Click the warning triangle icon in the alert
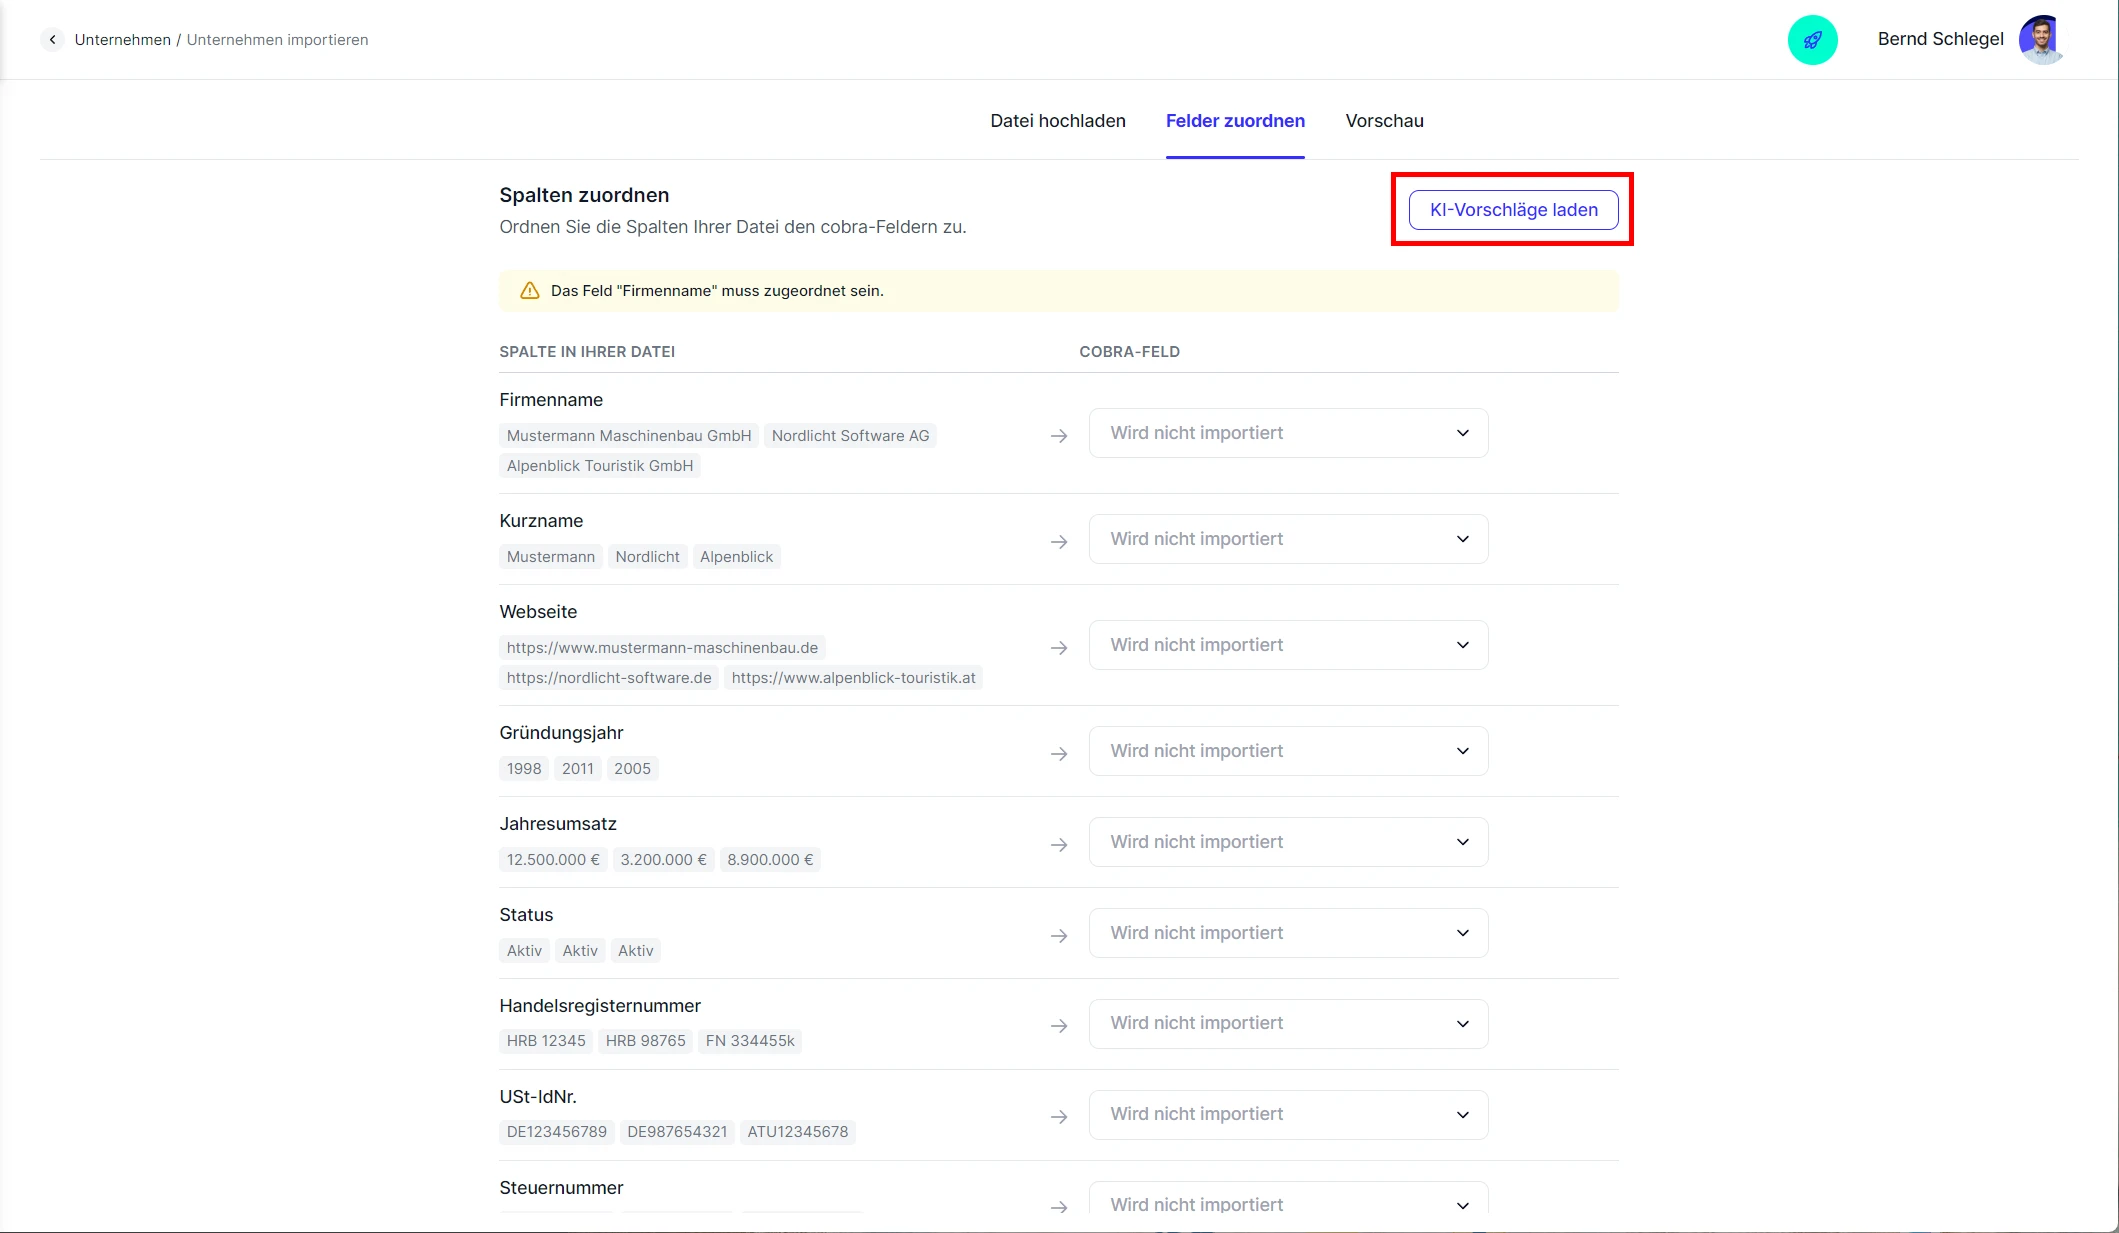Viewport: 2119px width, 1233px height. click(x=530, y=291)
